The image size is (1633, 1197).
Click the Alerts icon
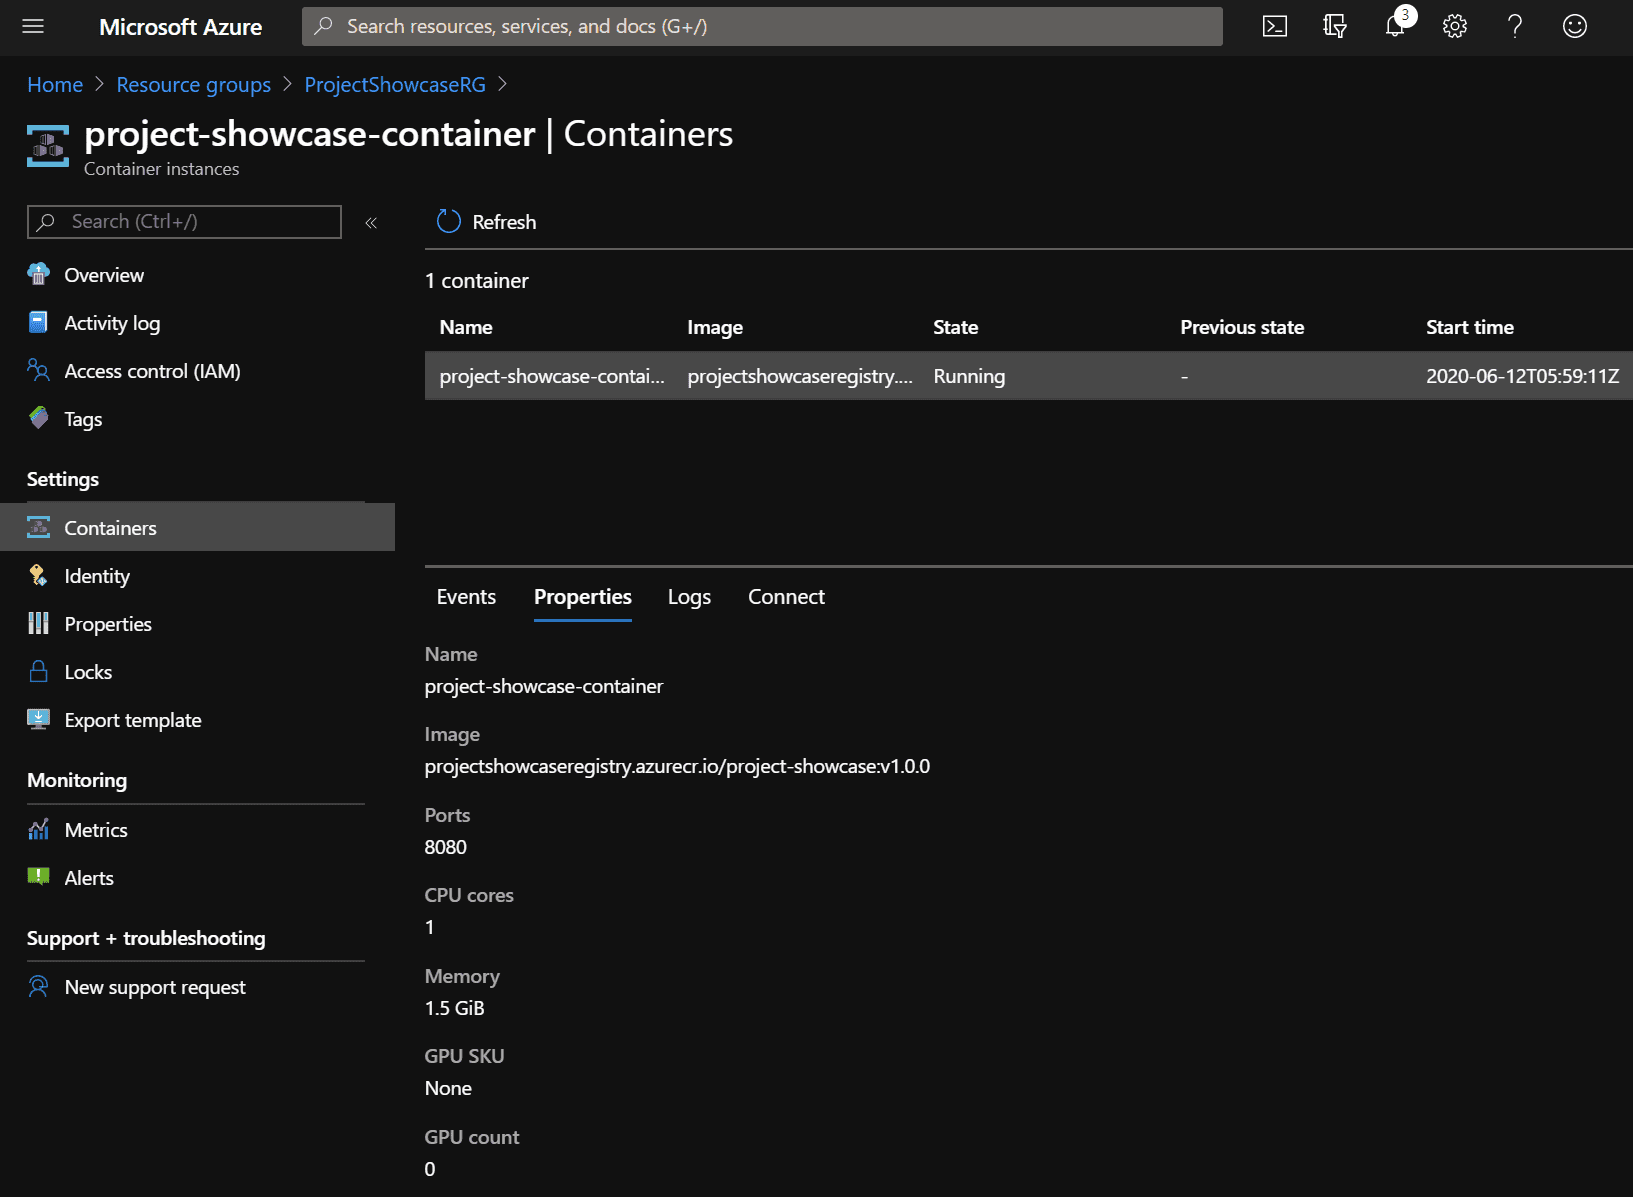tap(39, 877)
